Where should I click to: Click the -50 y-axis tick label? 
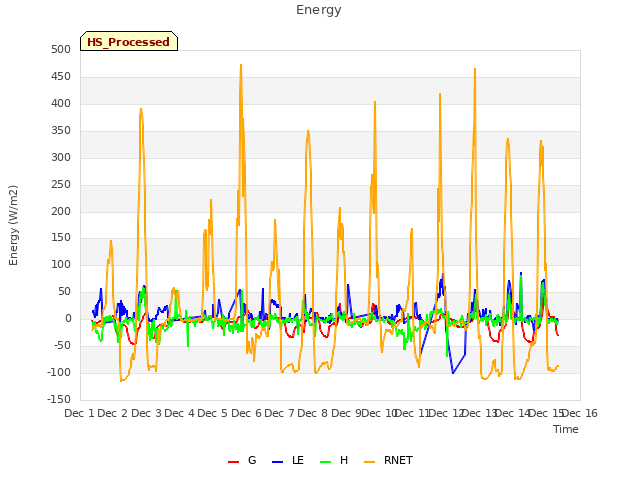click(x=62, y=345)
